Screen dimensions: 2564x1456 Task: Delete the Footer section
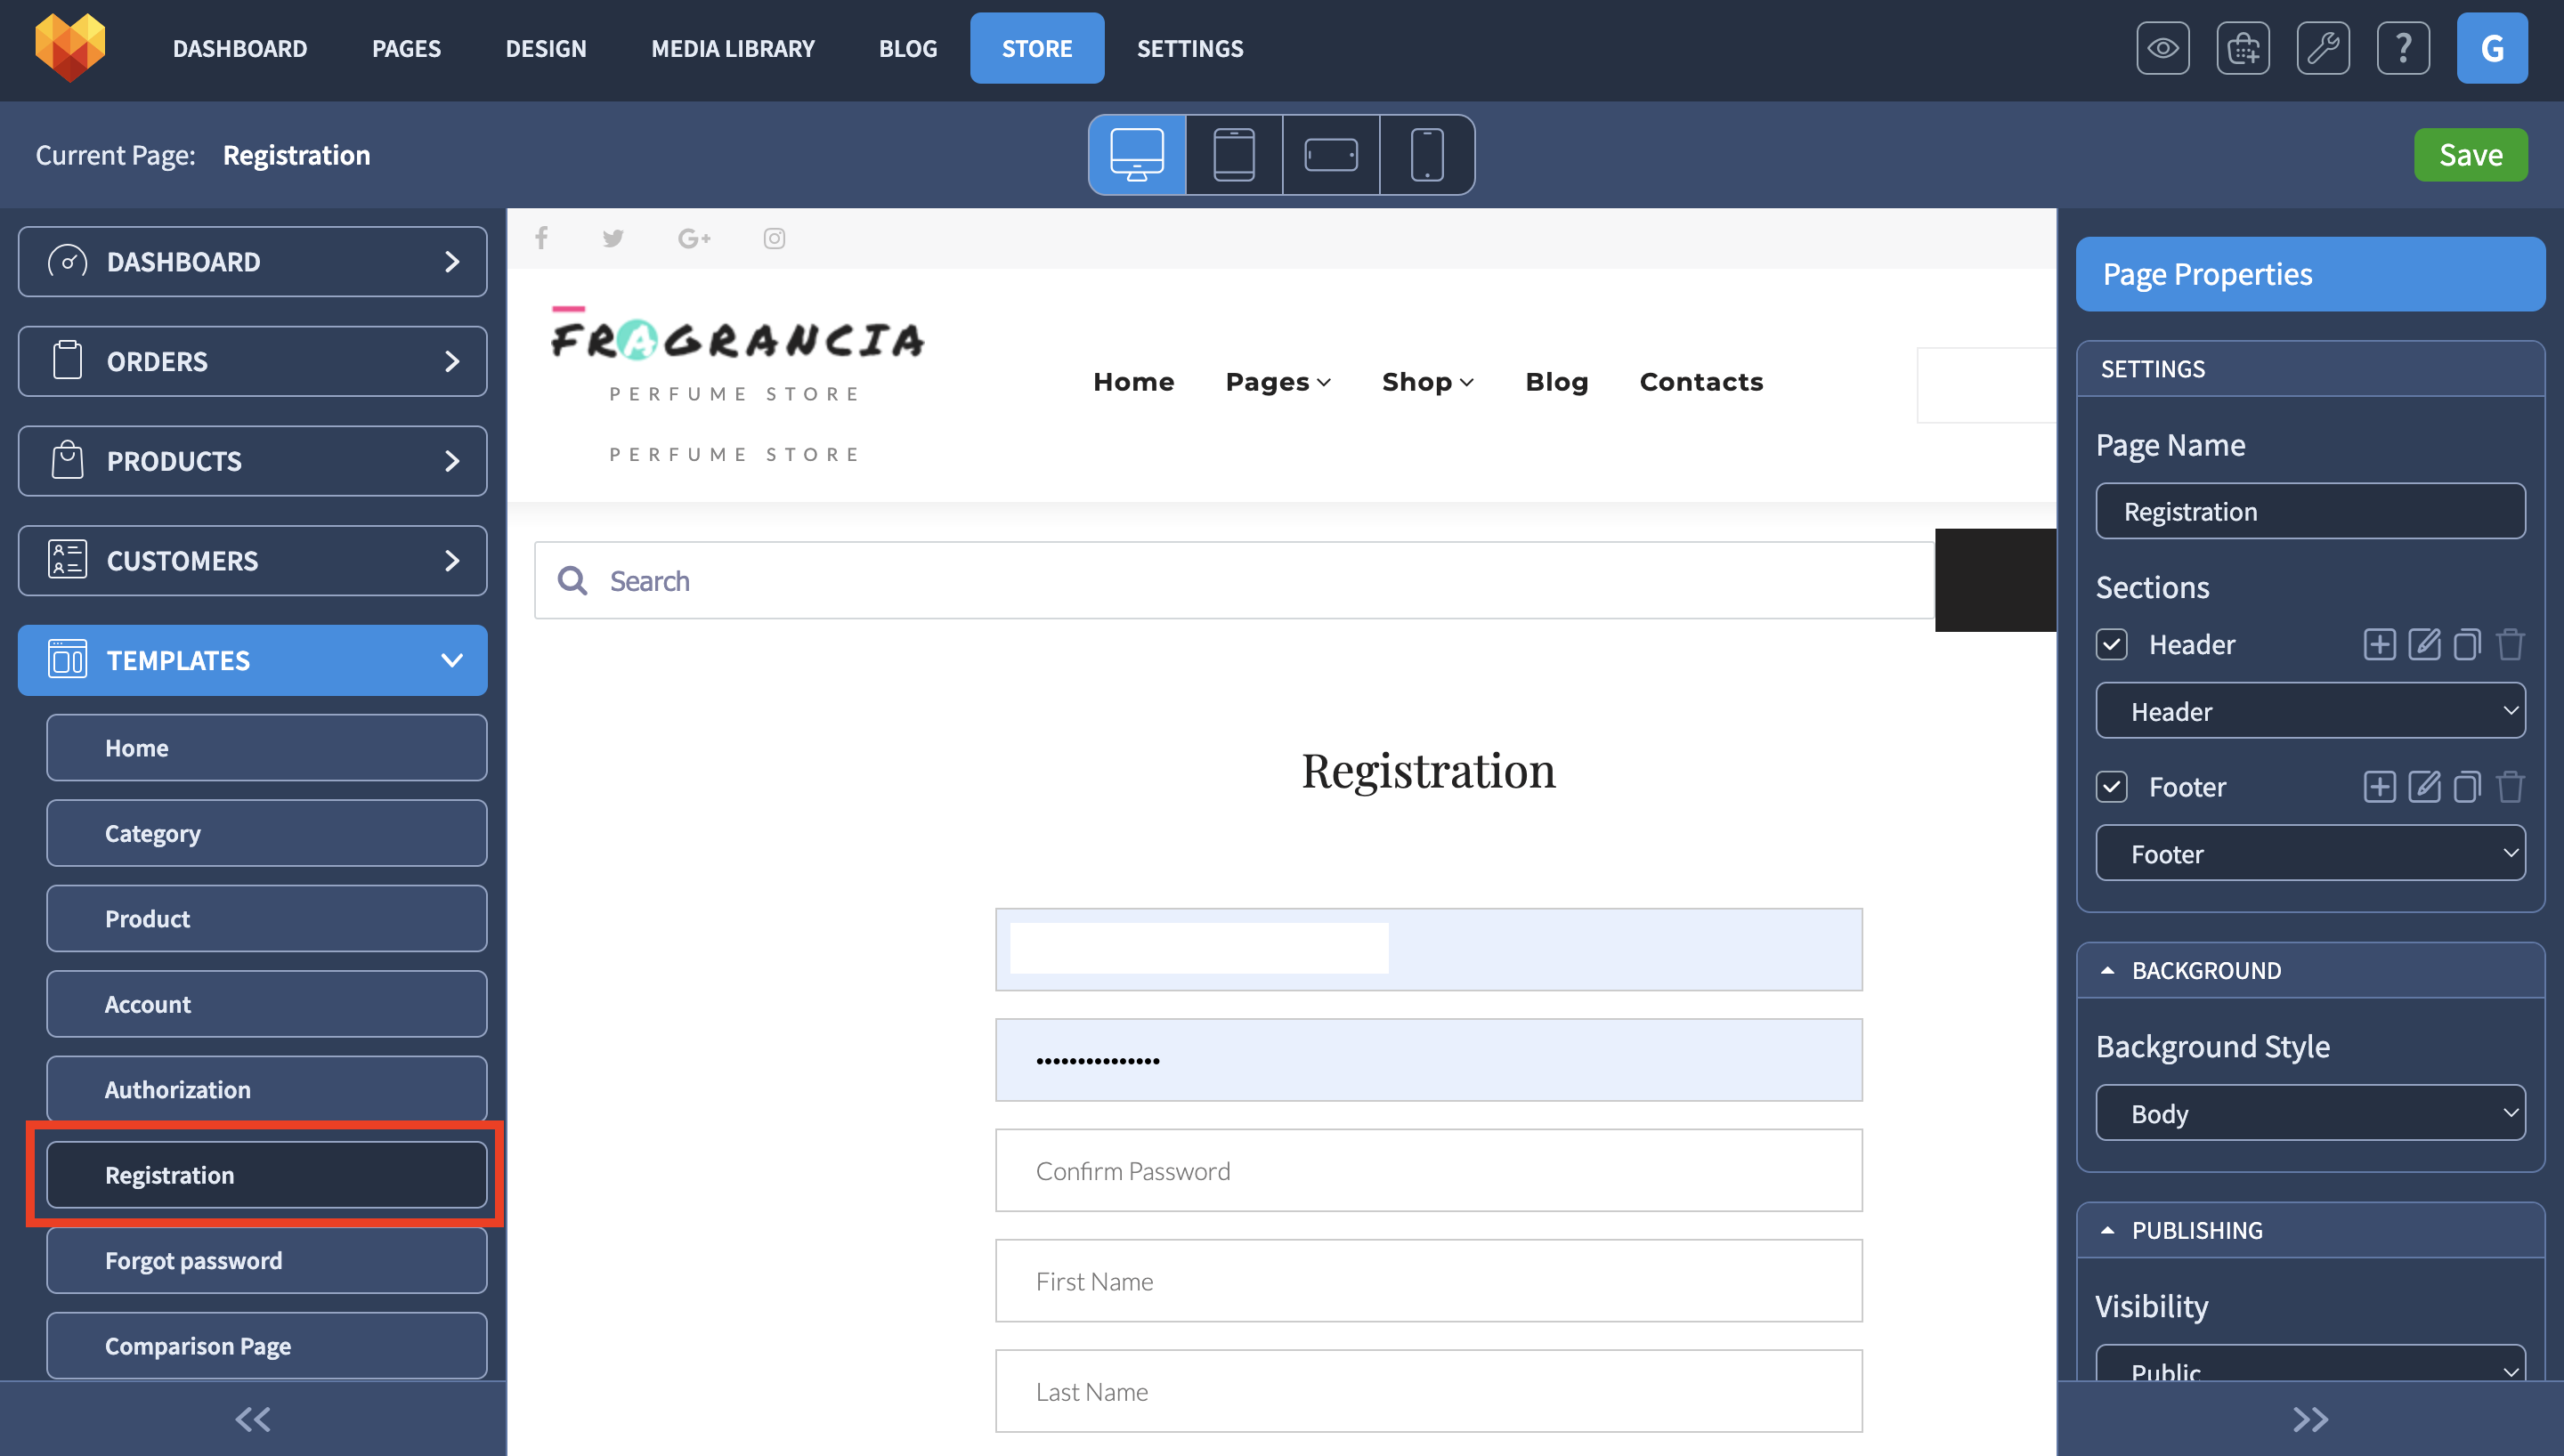pyautogui.click(x=2509, y=787)
